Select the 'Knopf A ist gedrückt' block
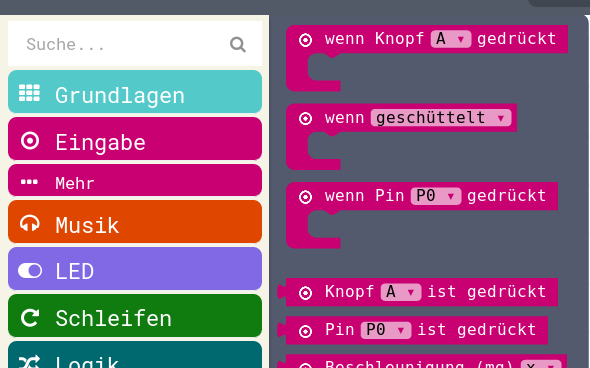 (x=418, y=292)
